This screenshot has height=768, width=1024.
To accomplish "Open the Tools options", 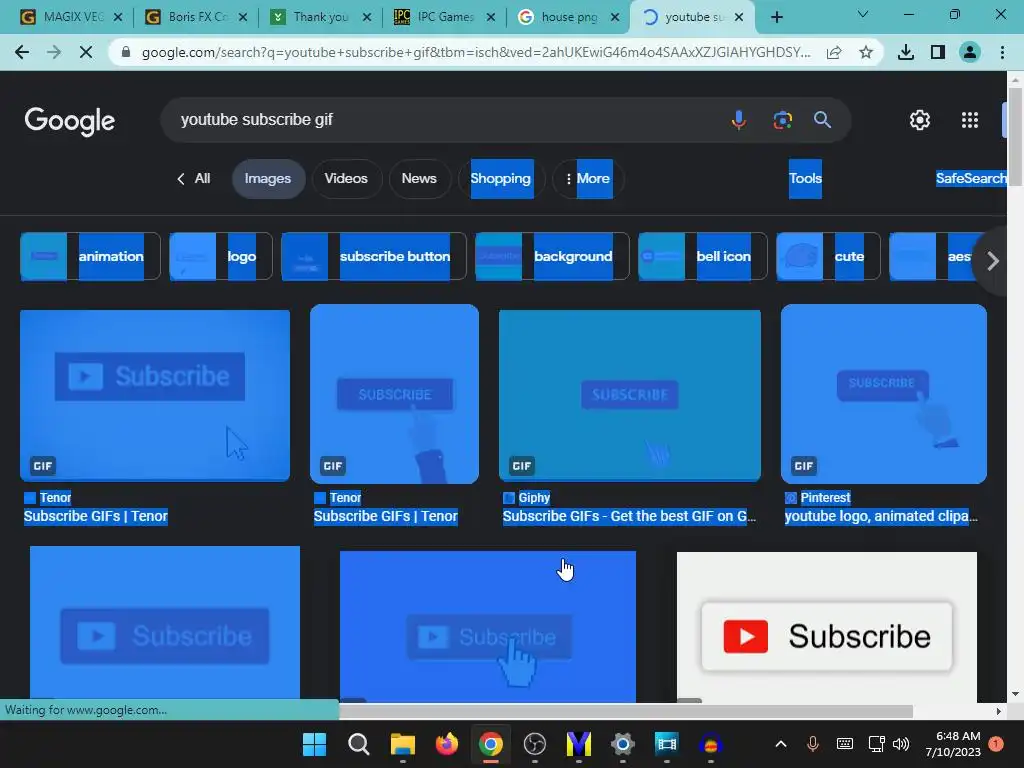I will coord(805,178).
